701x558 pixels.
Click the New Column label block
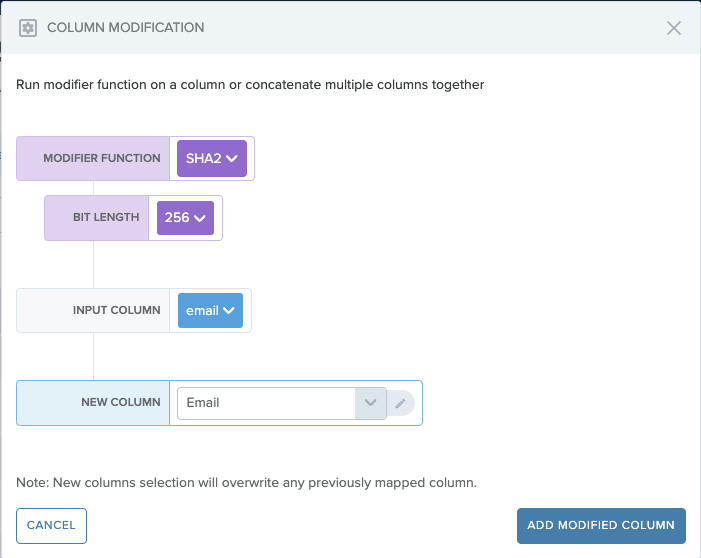point(93,403)
